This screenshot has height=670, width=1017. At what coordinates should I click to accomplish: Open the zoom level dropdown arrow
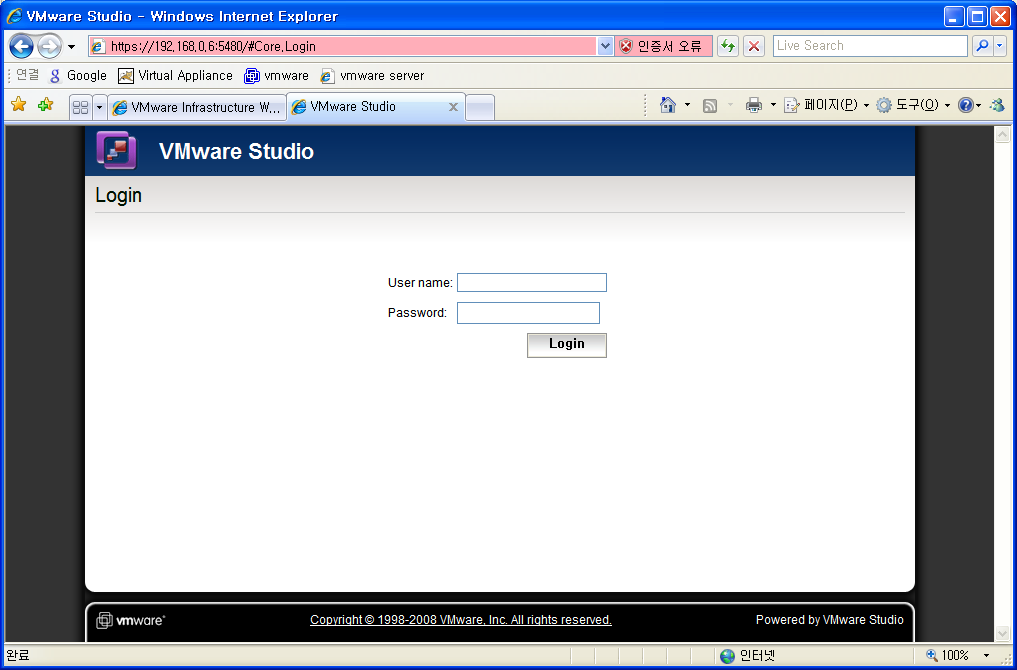tap(987, 656)
